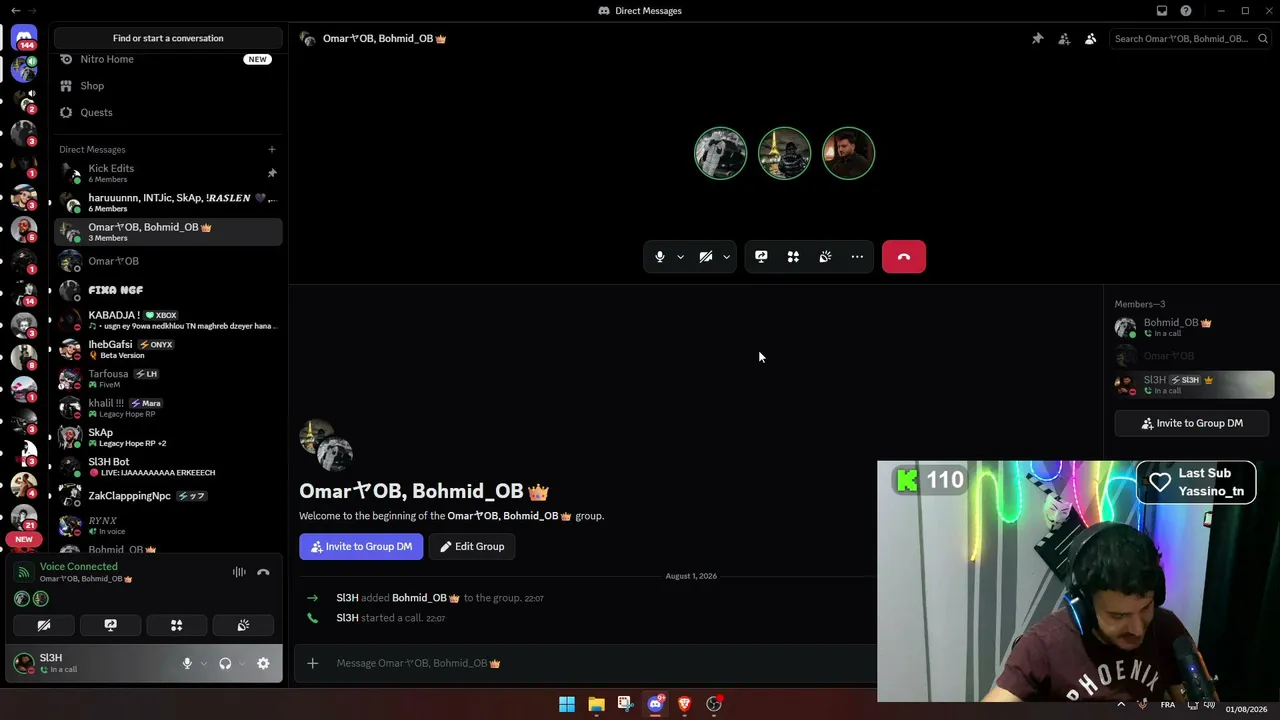Open the Tarfousa direct message
Viewport: 1280px width, 720px height.
tap(168, 379)
